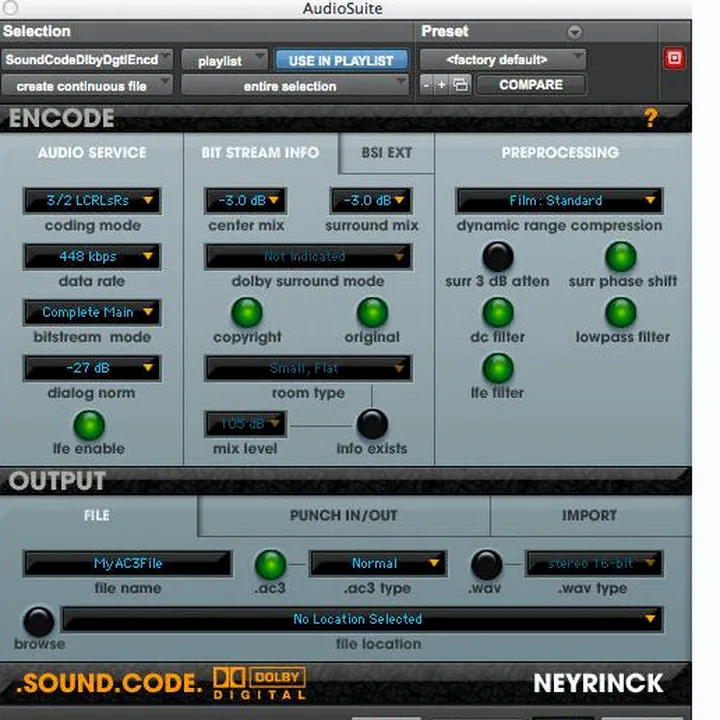Open the factory default preset dropdown
Screen dimensions: 720x720
coord(503,60)
